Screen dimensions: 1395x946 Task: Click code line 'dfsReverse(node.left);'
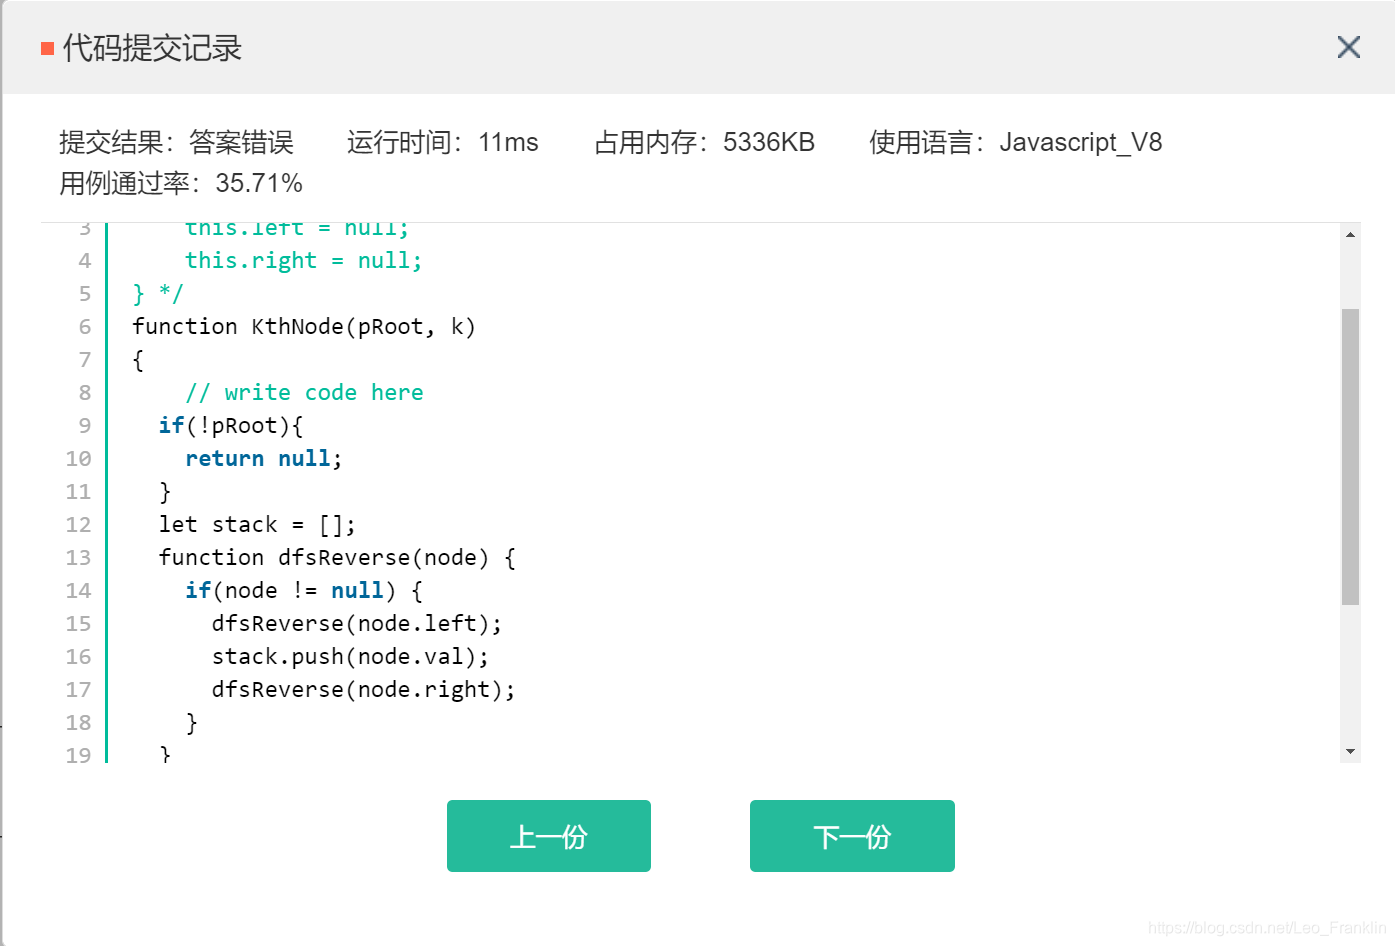click(357, 624)
